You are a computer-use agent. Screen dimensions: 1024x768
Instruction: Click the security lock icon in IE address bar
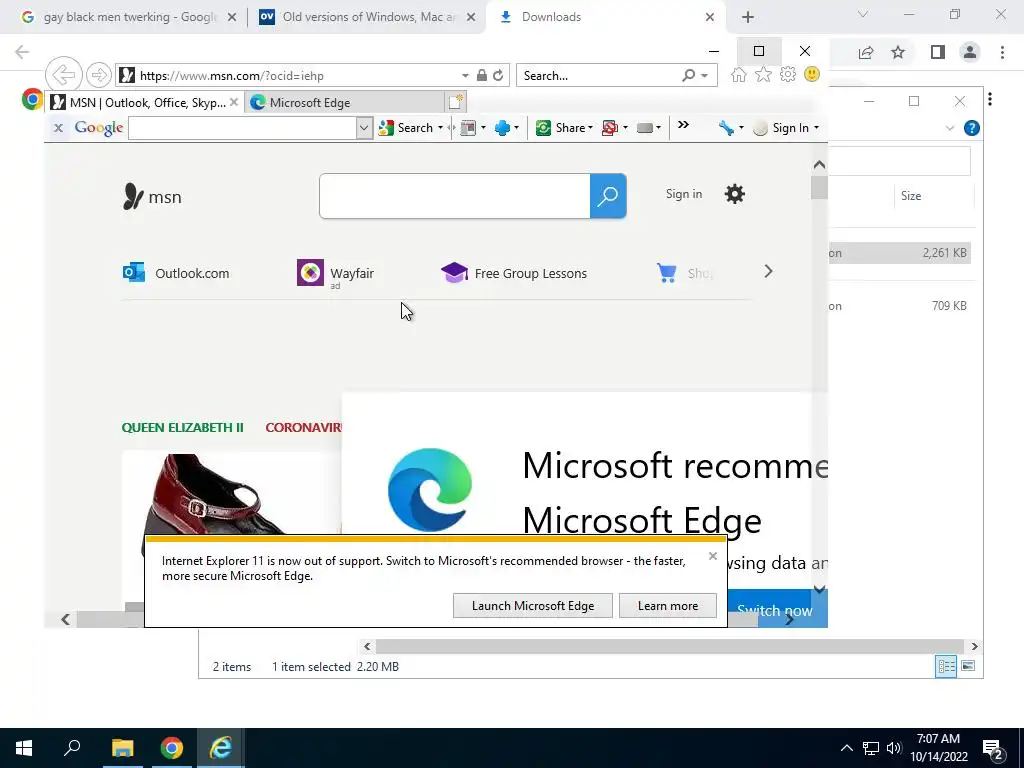point(481,76)
